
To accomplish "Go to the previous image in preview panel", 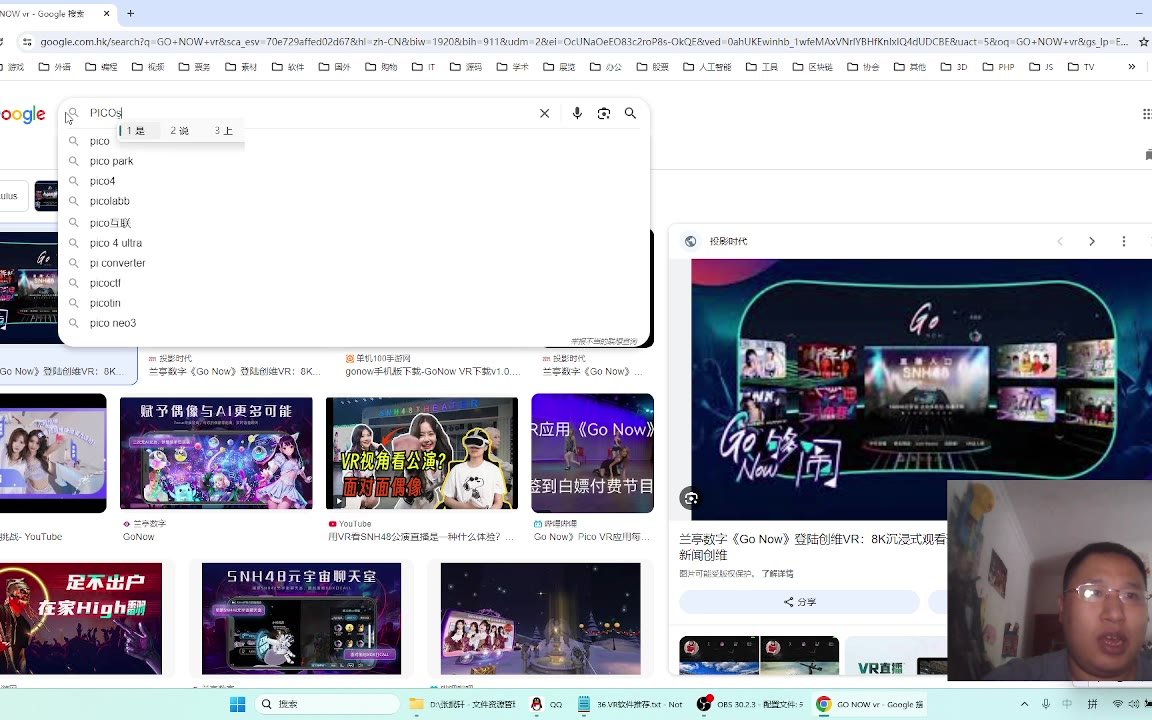I will [1059, 241].
